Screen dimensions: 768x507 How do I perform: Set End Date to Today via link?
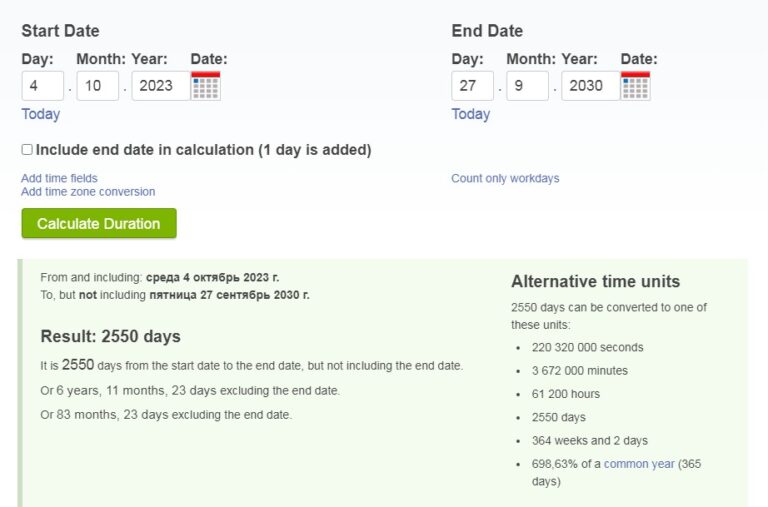(471, 114)
